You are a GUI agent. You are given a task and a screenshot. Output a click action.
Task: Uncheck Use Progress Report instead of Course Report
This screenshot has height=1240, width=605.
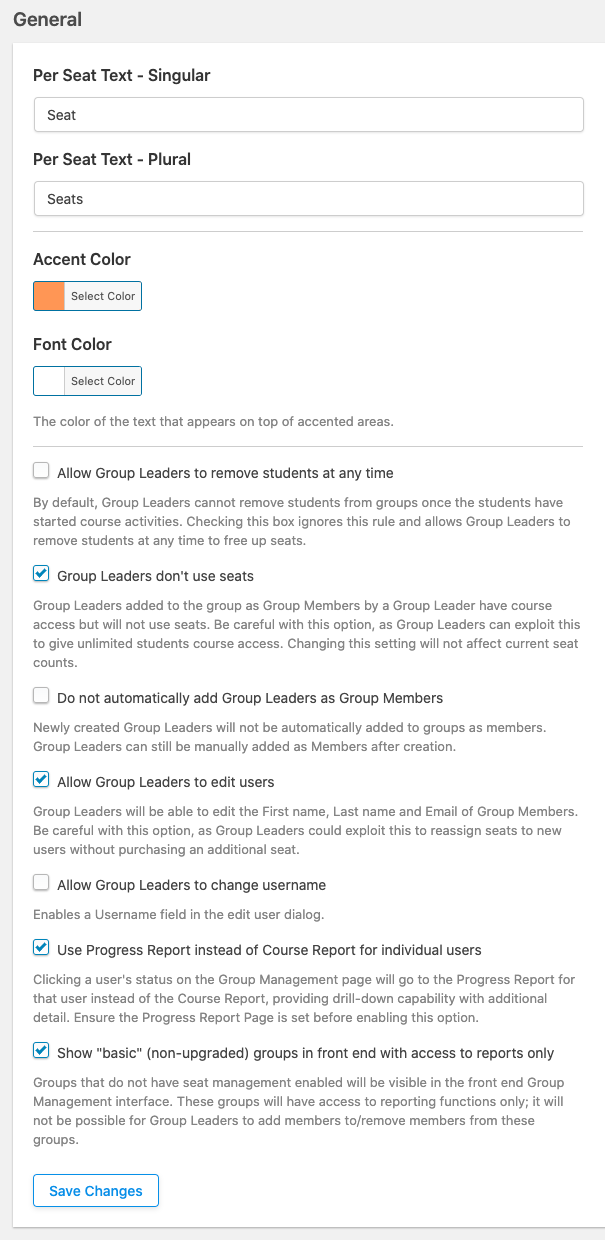tap(41, 947)
